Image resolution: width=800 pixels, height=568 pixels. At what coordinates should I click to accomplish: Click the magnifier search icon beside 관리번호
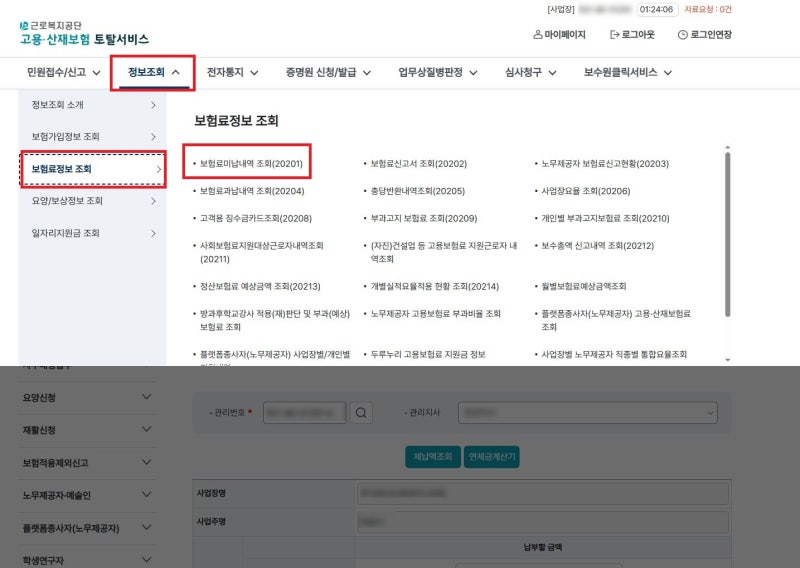click(x=361, y=412)
